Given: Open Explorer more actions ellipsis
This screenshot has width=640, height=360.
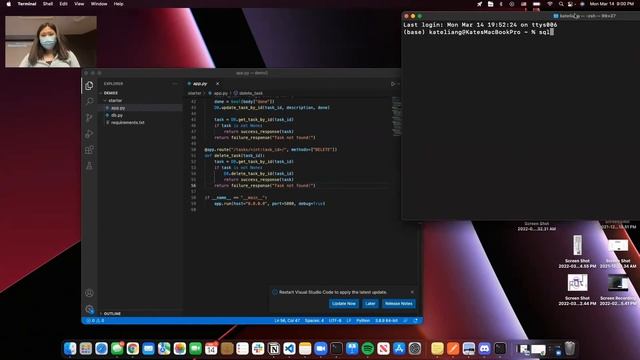Looking at the screenshot, I should [175, 84].
